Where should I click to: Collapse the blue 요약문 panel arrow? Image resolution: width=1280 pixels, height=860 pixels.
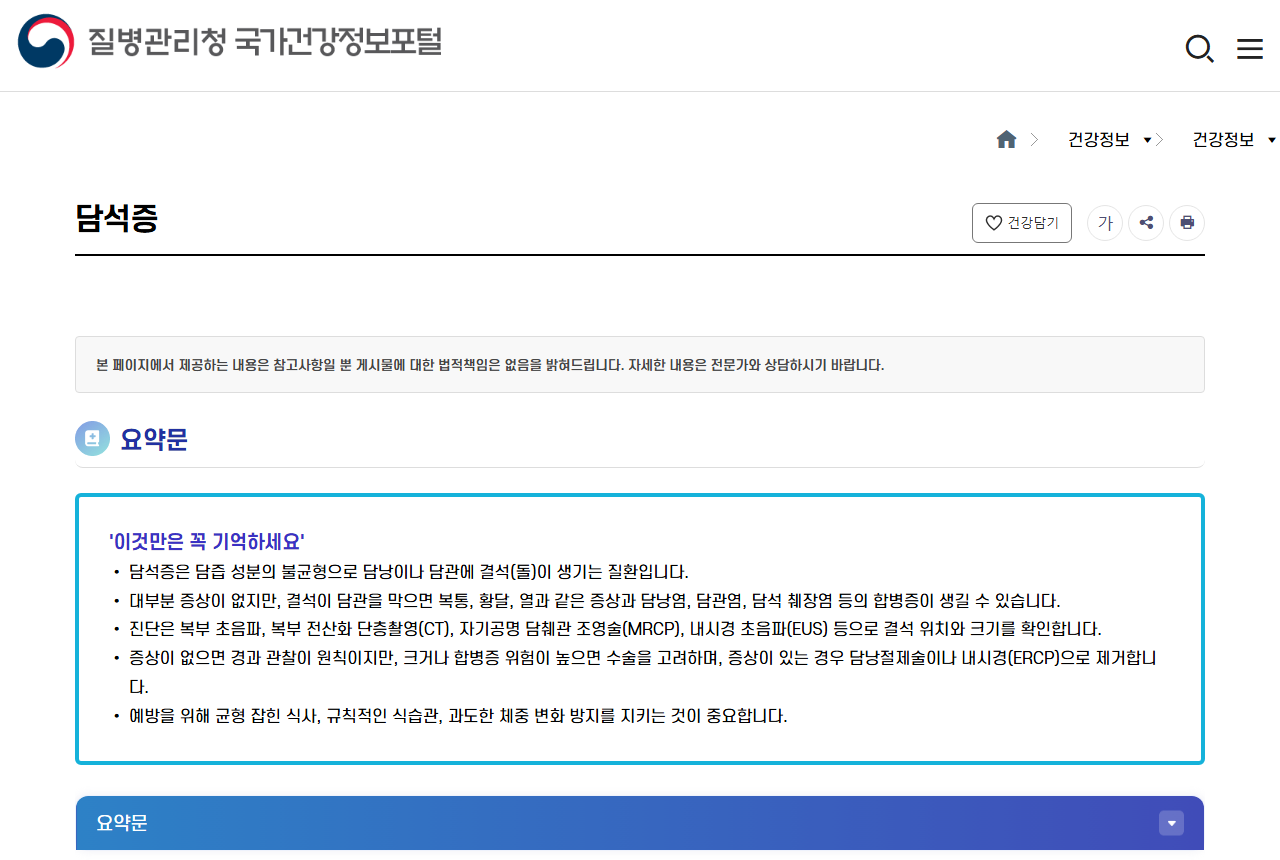(x=1171, y=823)
